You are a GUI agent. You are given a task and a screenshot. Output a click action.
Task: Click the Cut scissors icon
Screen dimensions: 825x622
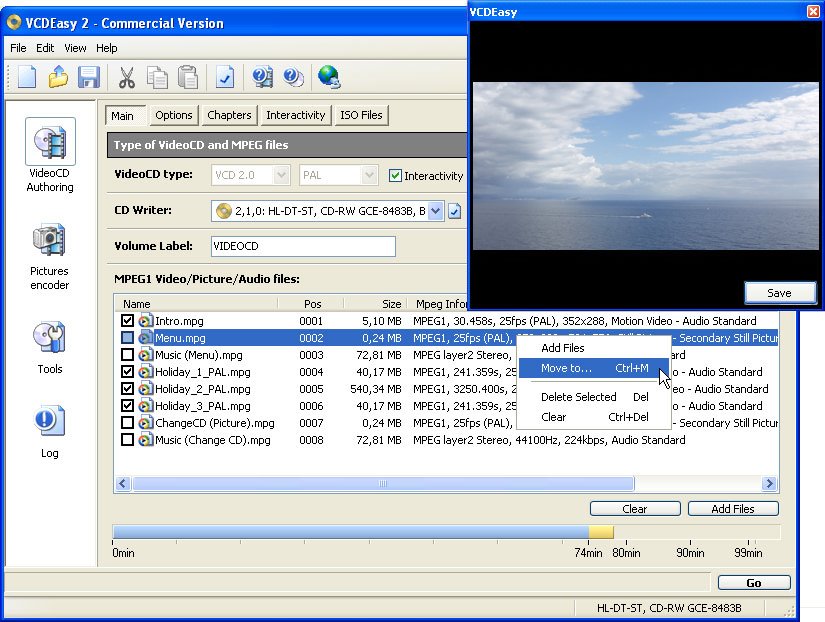[x=126, y=77]
